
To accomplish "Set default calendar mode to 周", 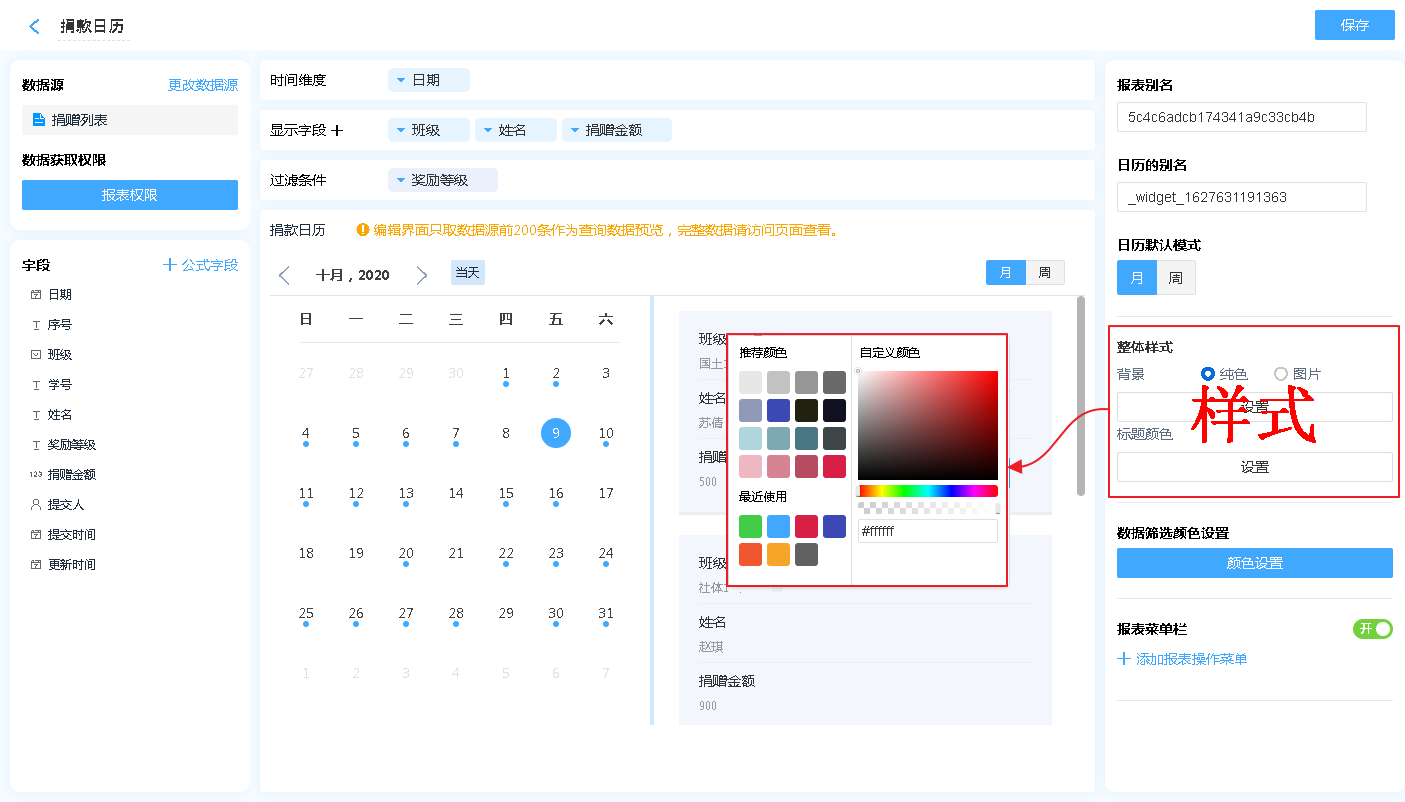I will (x=1175, y=278).
